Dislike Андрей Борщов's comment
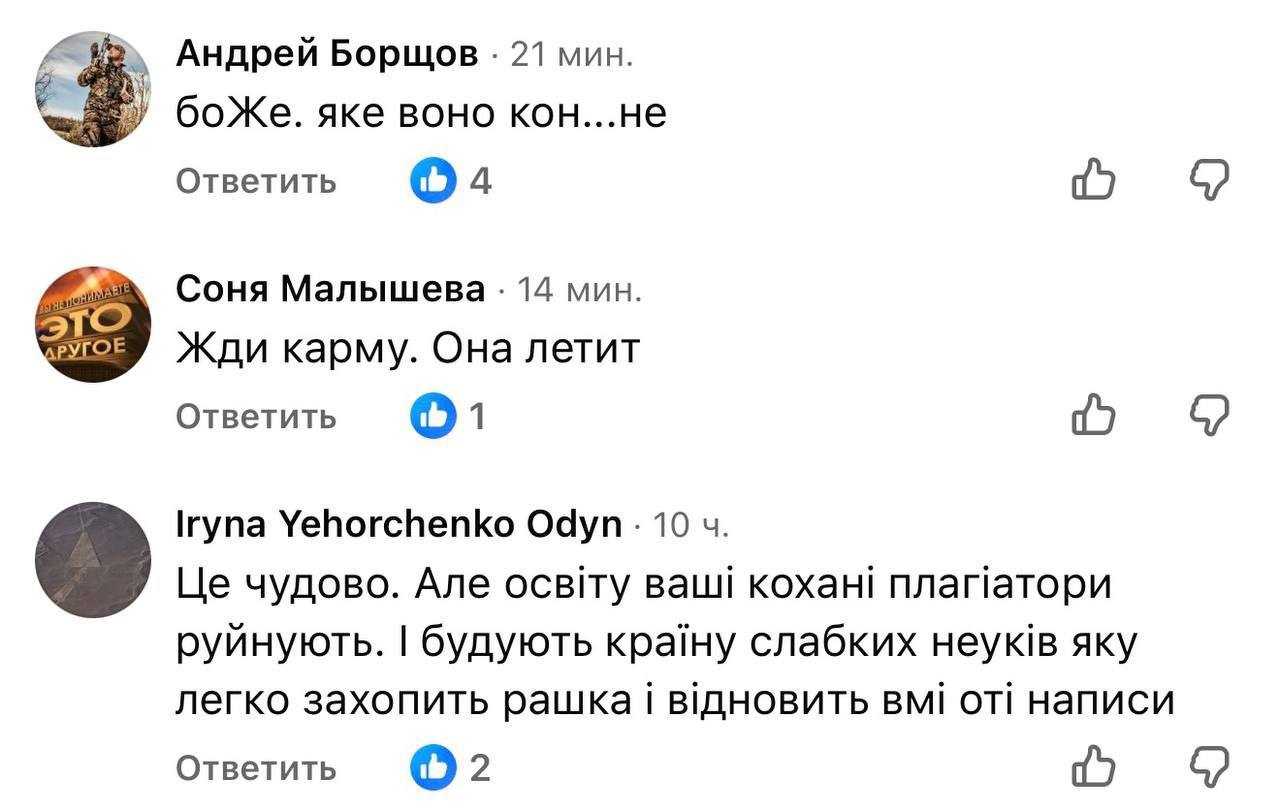 point(1208,181)
